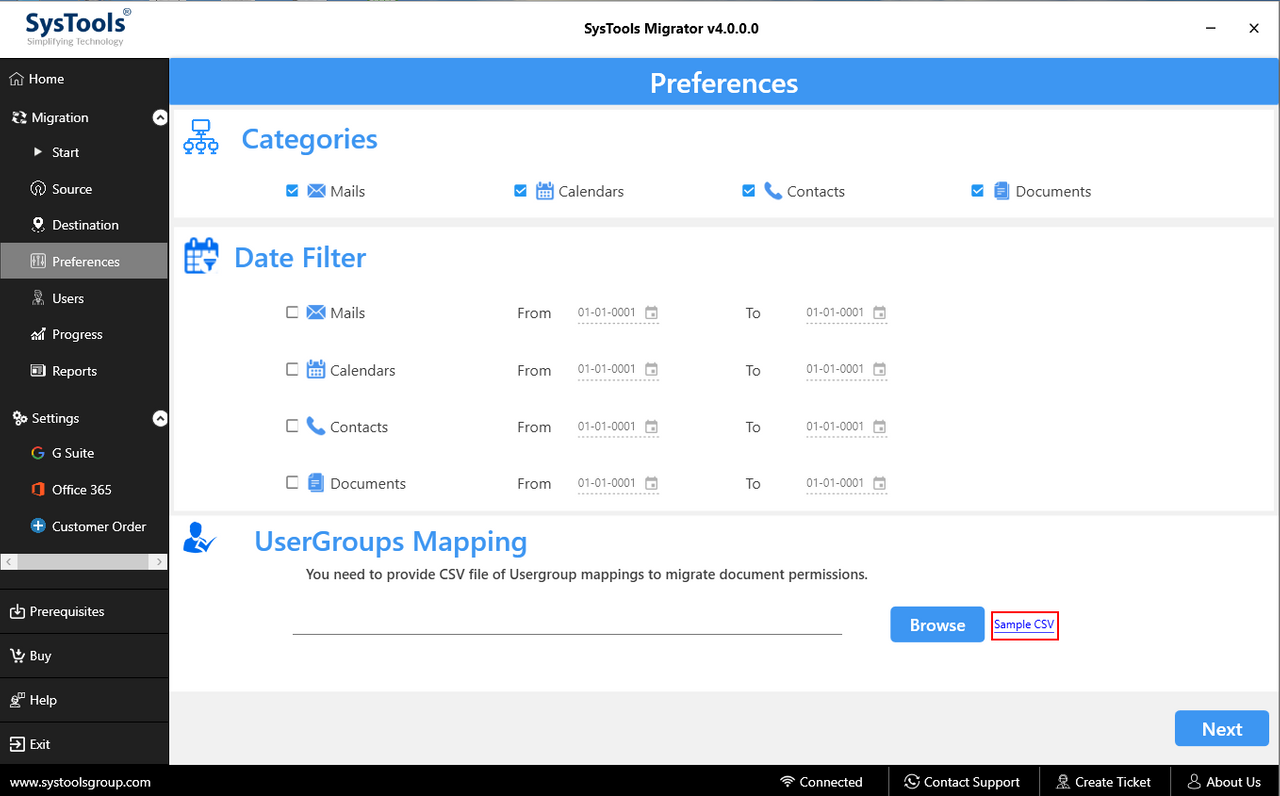Click the phone icon in Date Filter Contacts row
This screenshot has width=1280, height=796.
click(316, 426)
